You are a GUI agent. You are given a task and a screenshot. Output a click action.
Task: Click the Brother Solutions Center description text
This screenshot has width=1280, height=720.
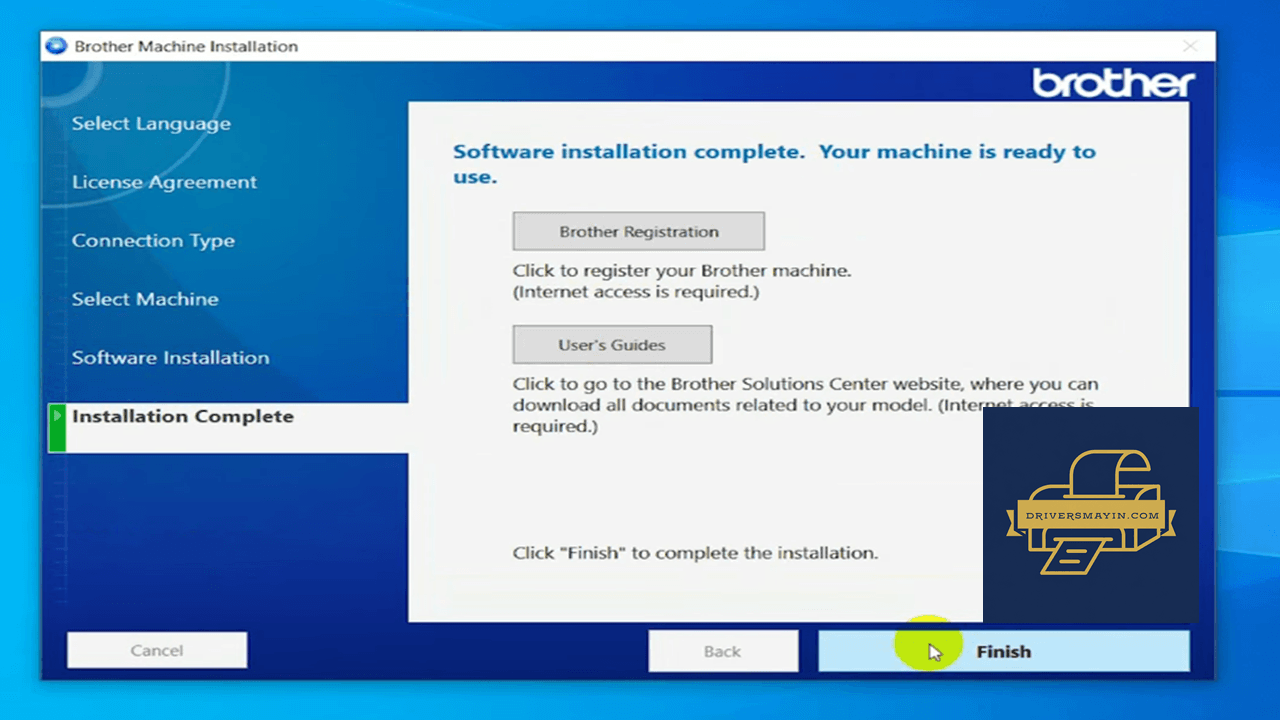click(x=805, y=405)
